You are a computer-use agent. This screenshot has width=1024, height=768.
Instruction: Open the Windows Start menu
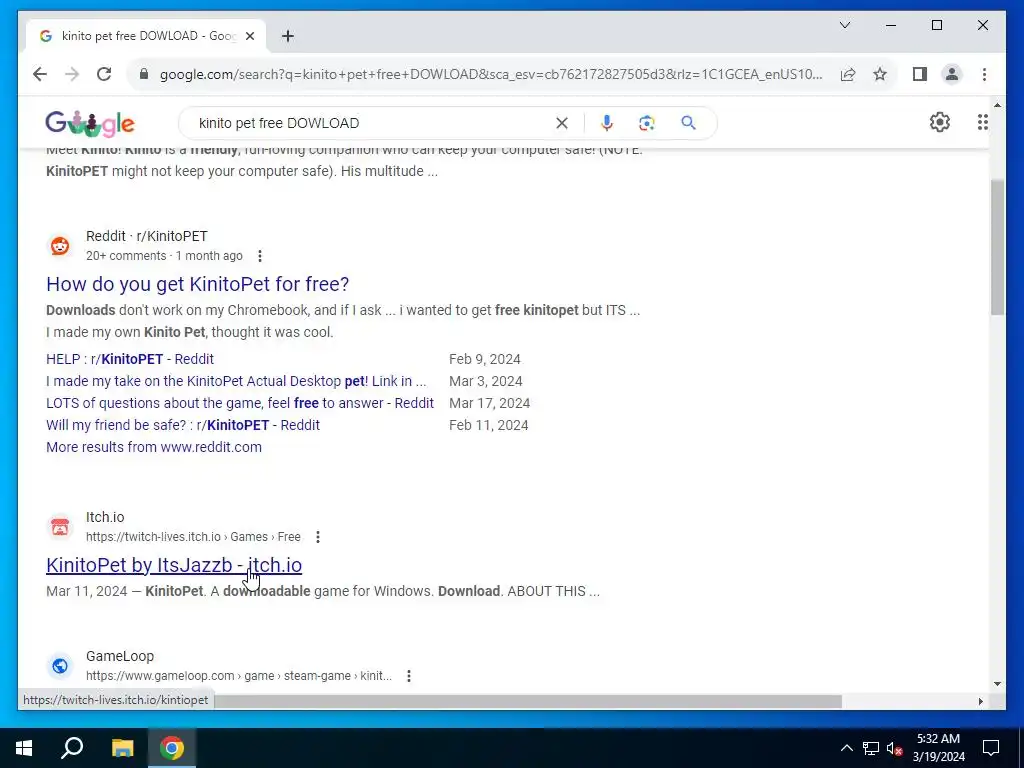[x=24, y=748]
